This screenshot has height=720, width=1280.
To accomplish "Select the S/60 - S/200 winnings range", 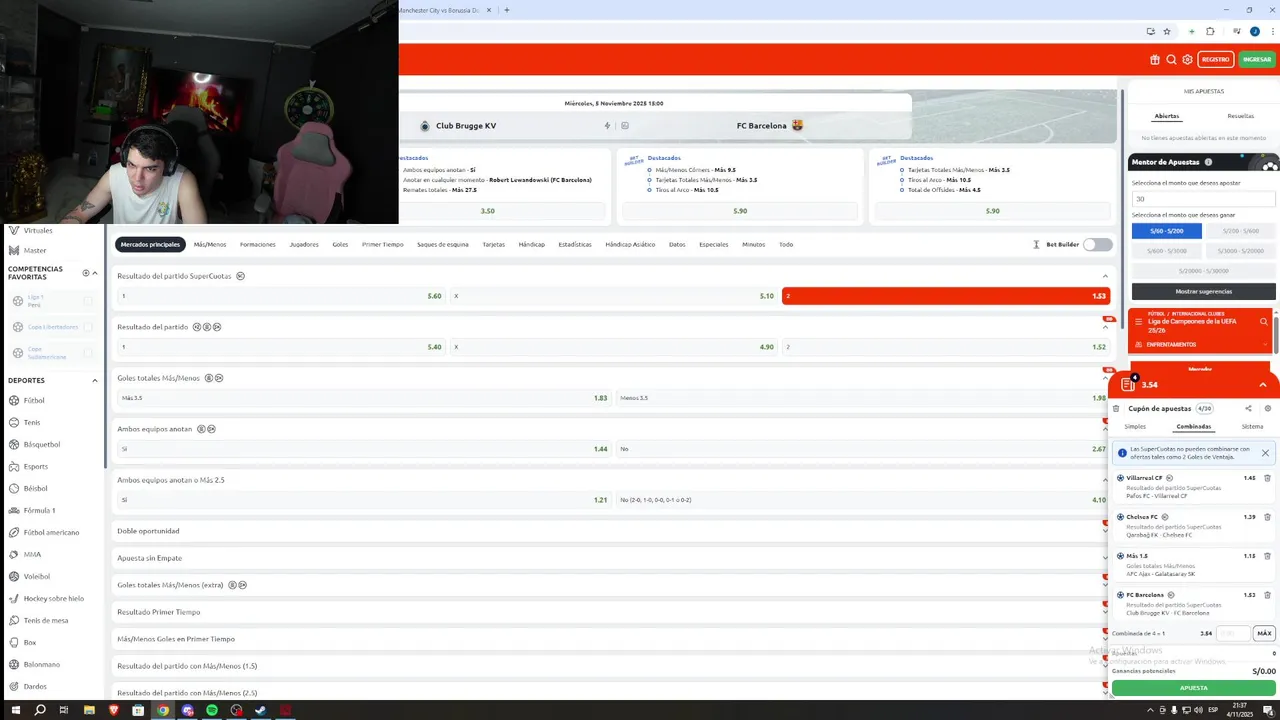I will [1166, 231].
